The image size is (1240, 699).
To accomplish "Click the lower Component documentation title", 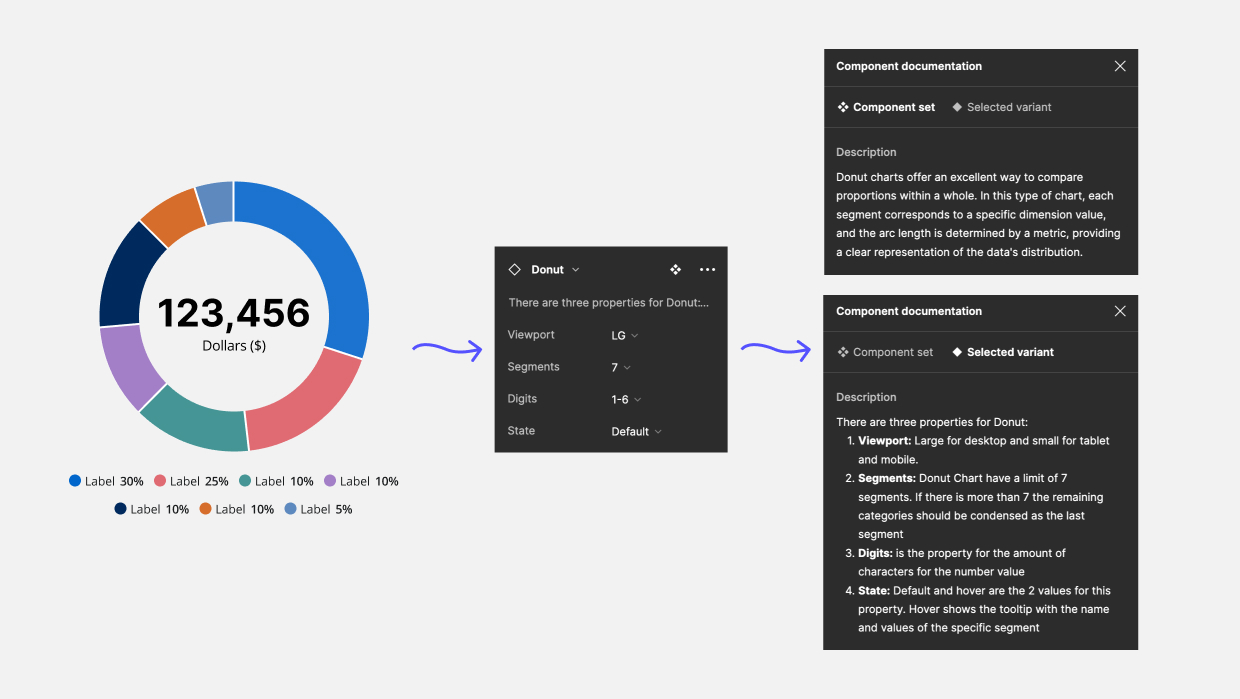I will (909, 311).
